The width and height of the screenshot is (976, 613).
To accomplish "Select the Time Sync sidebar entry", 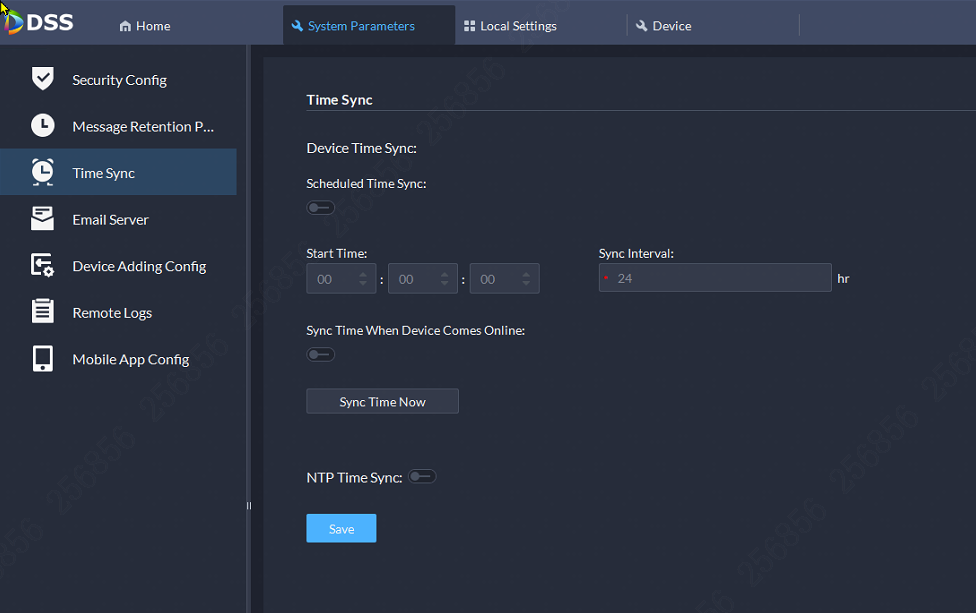I will [118, 172].
